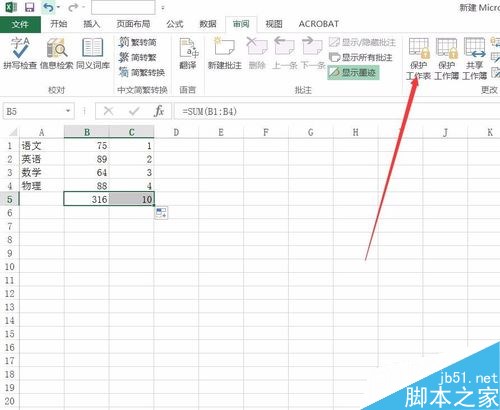This screenshot has width=500, height=410.
Task: Select the 审阅 (Review) tab
Action: [241, 24]
